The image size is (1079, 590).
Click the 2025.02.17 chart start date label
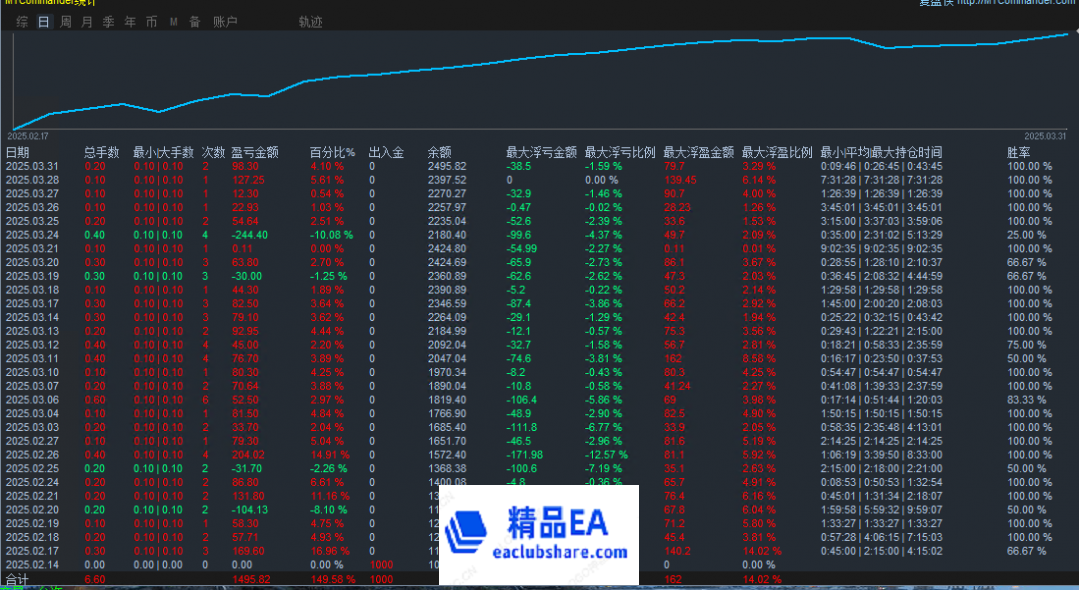pos(28,136)
